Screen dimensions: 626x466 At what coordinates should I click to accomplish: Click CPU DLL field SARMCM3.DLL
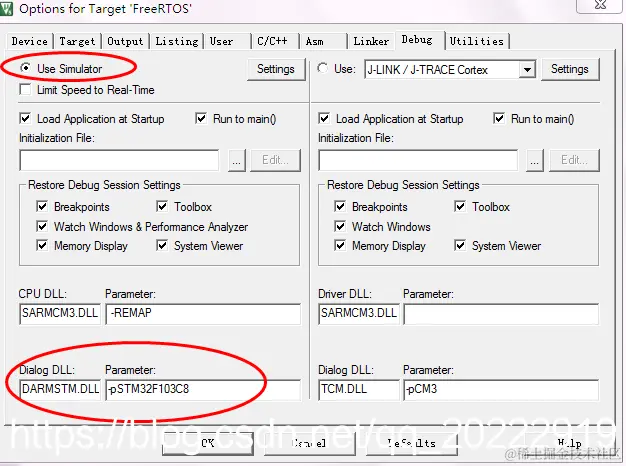coord(60,313)
